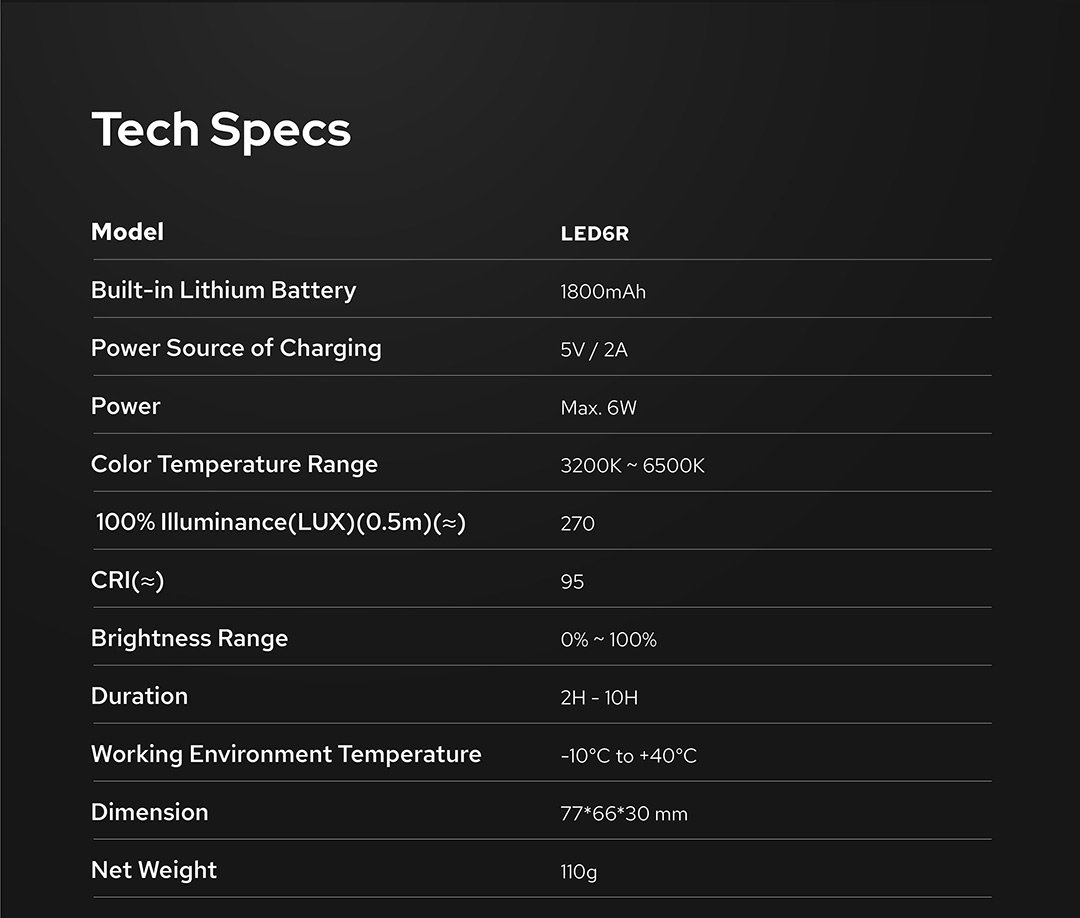Viewport: 1080px width, 918px height.
Task: Click the Tech Specs heading
Action: 221,130
